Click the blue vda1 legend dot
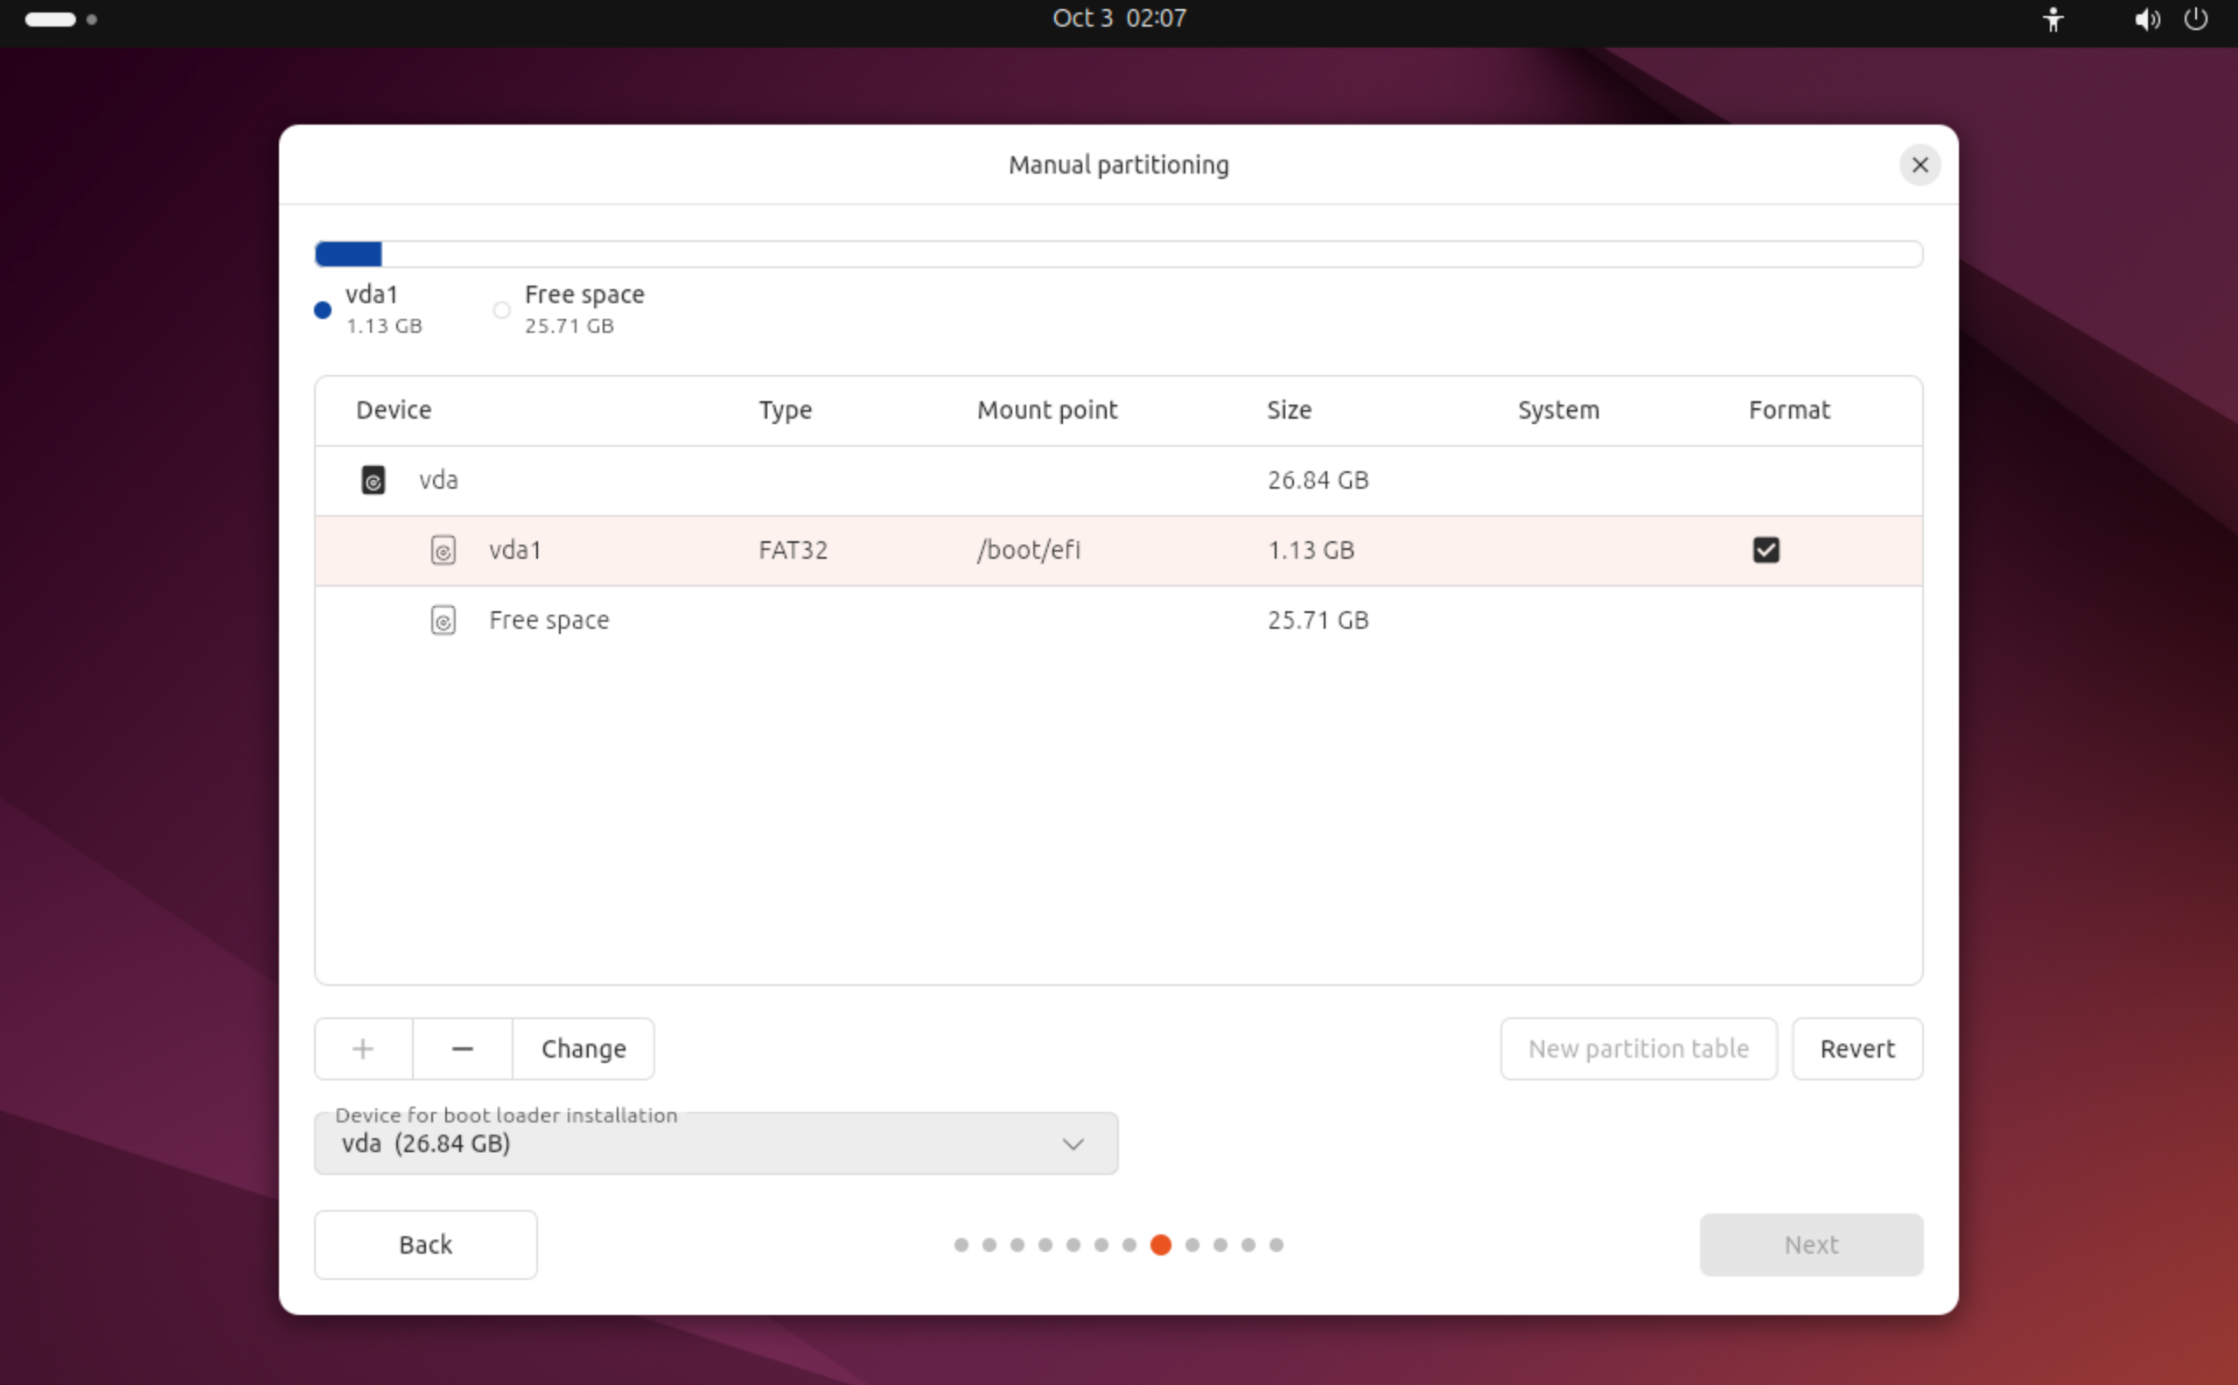This screenshot has width=2238, height=1385. click(322, 310)
